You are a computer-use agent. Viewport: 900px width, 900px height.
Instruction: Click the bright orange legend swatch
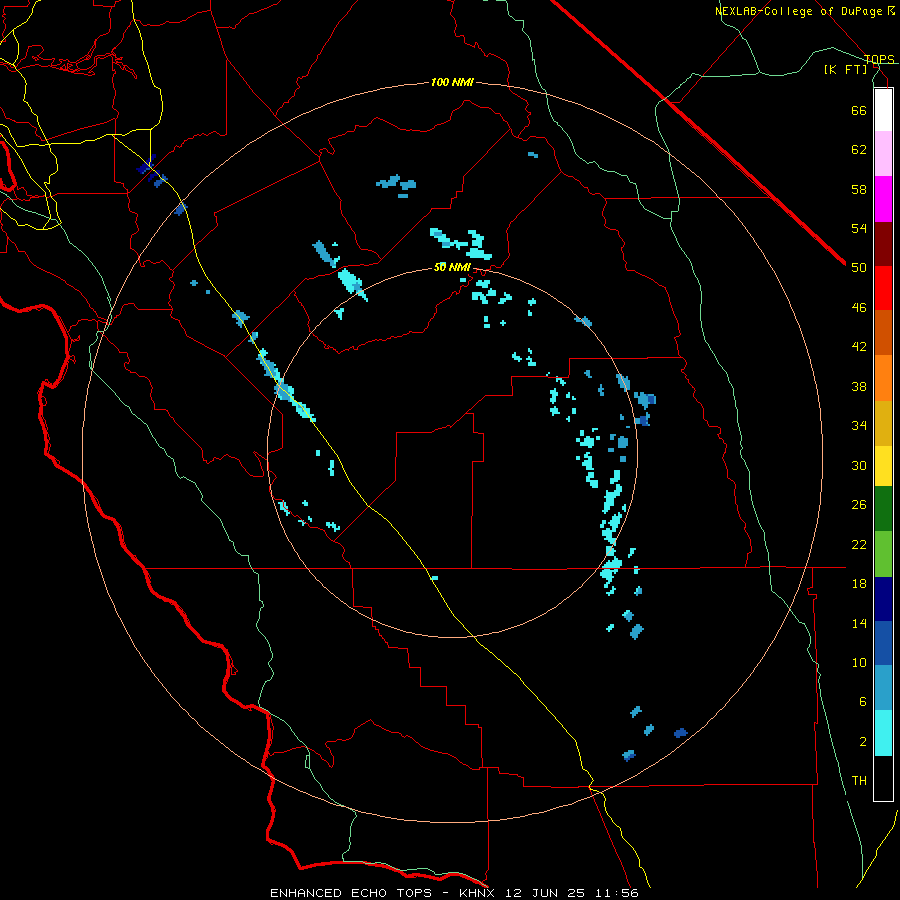point(883,378)
